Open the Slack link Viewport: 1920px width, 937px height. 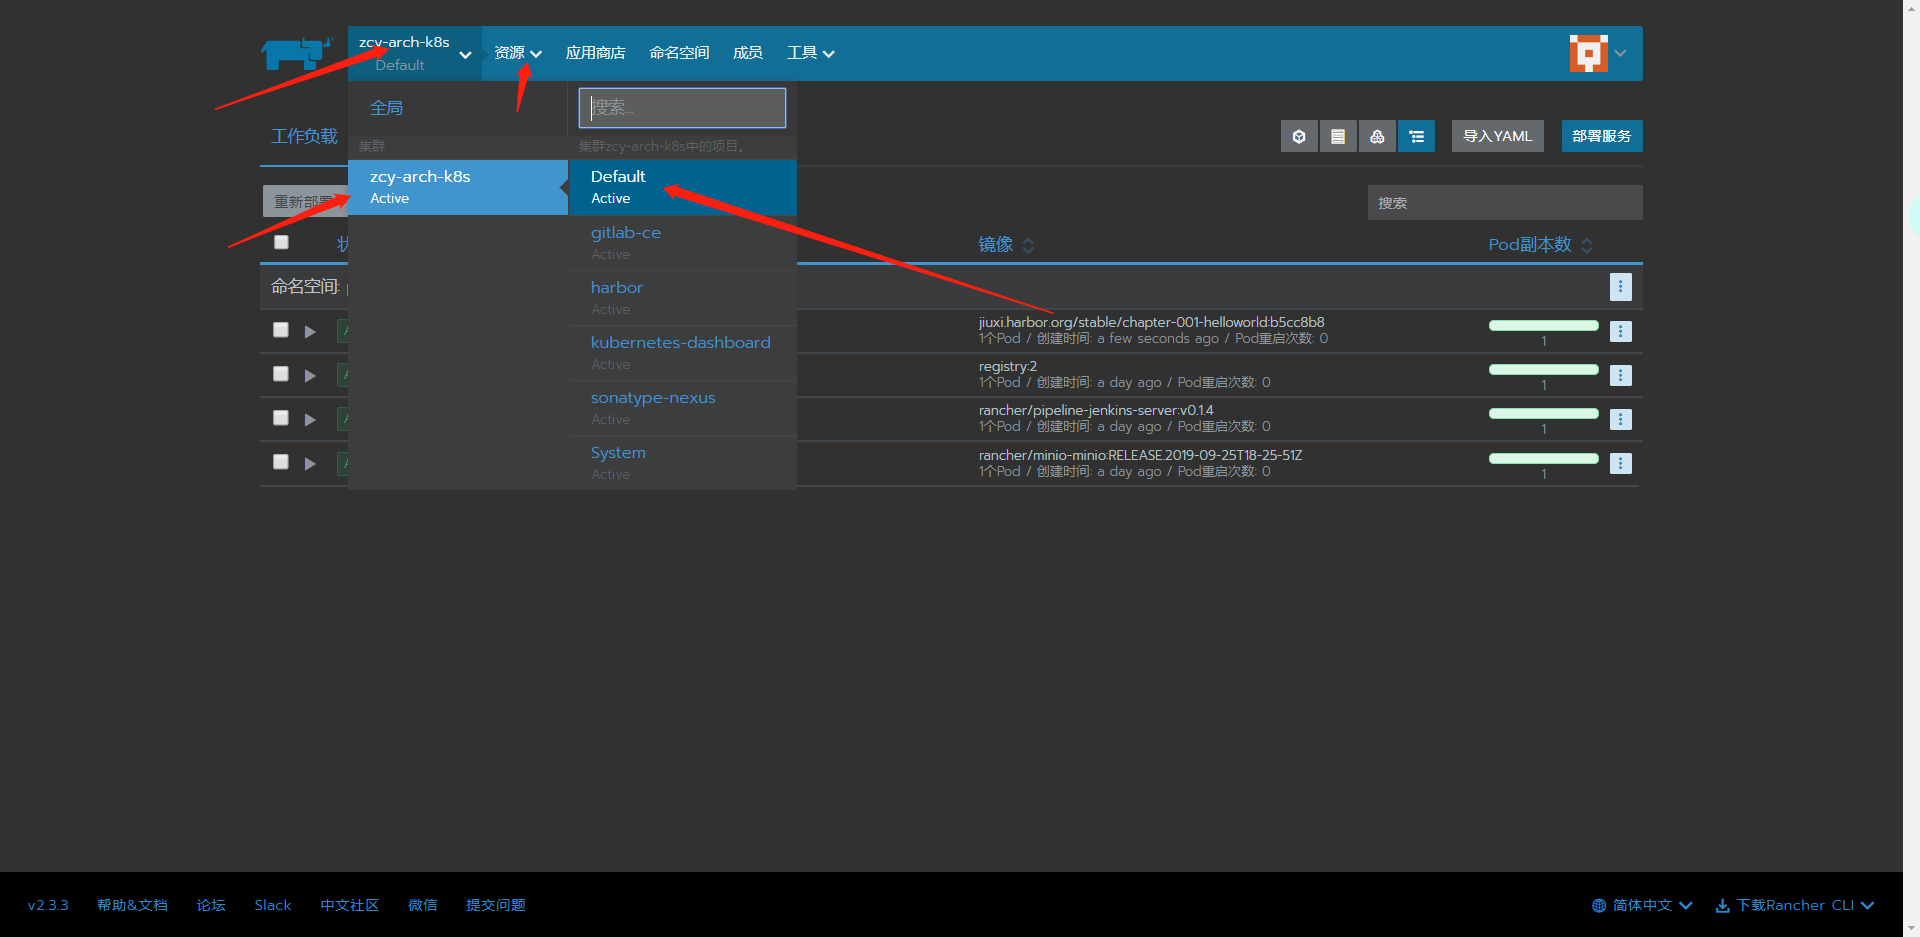pyautogui.click(x=273, y=905)
